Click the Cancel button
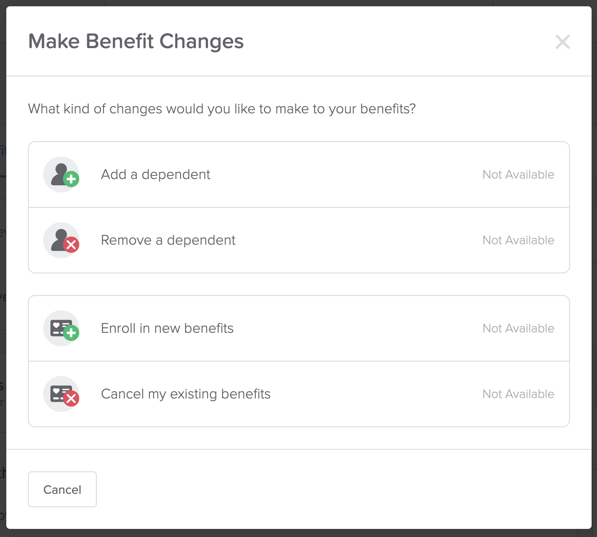Viewport: 597px width, 537px height. click(x=62, y=489)
